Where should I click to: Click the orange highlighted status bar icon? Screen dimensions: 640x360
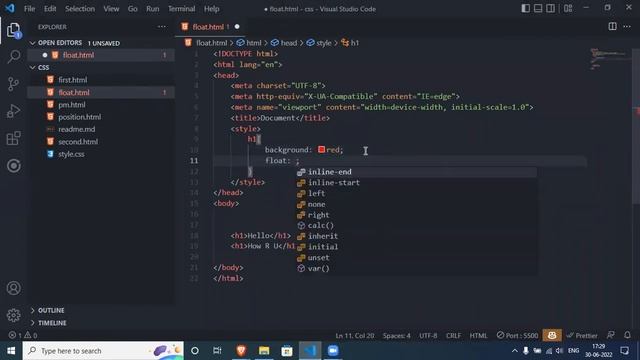point(552,335)
